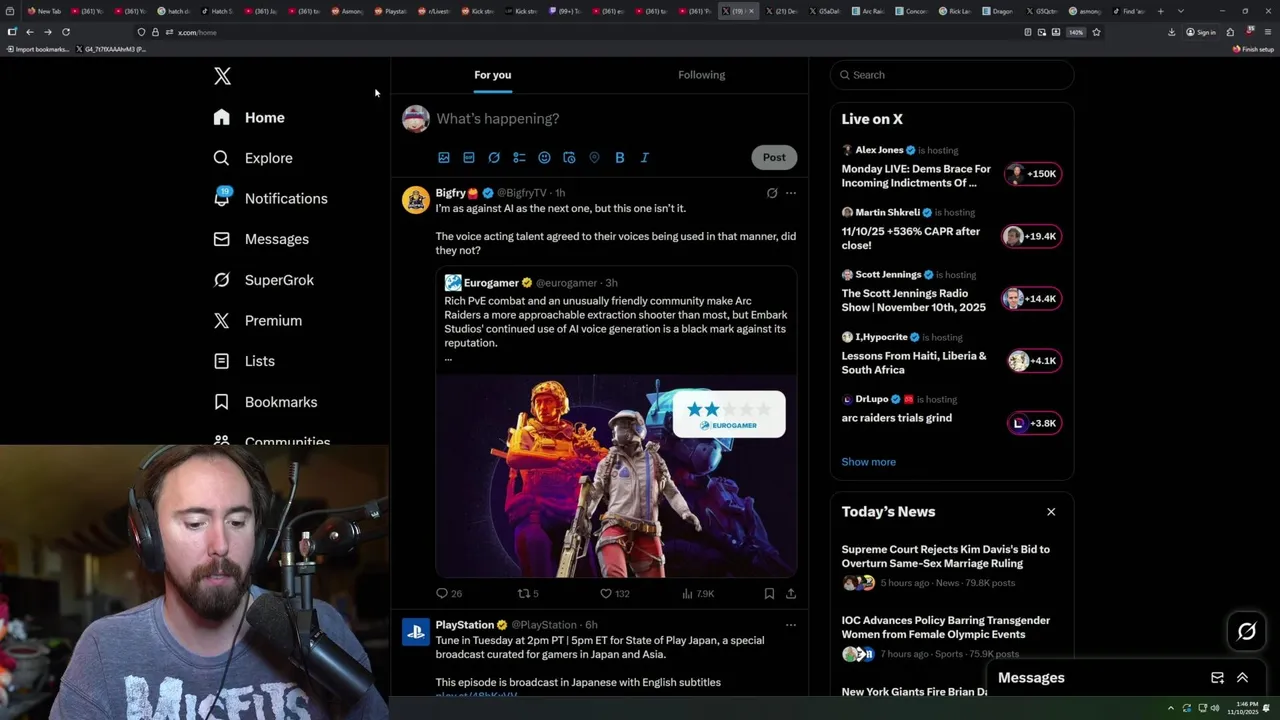This screenshot has height=720, width=1280.
Task: Open SuperGrok from the sidebar
Action: [263, 280]
